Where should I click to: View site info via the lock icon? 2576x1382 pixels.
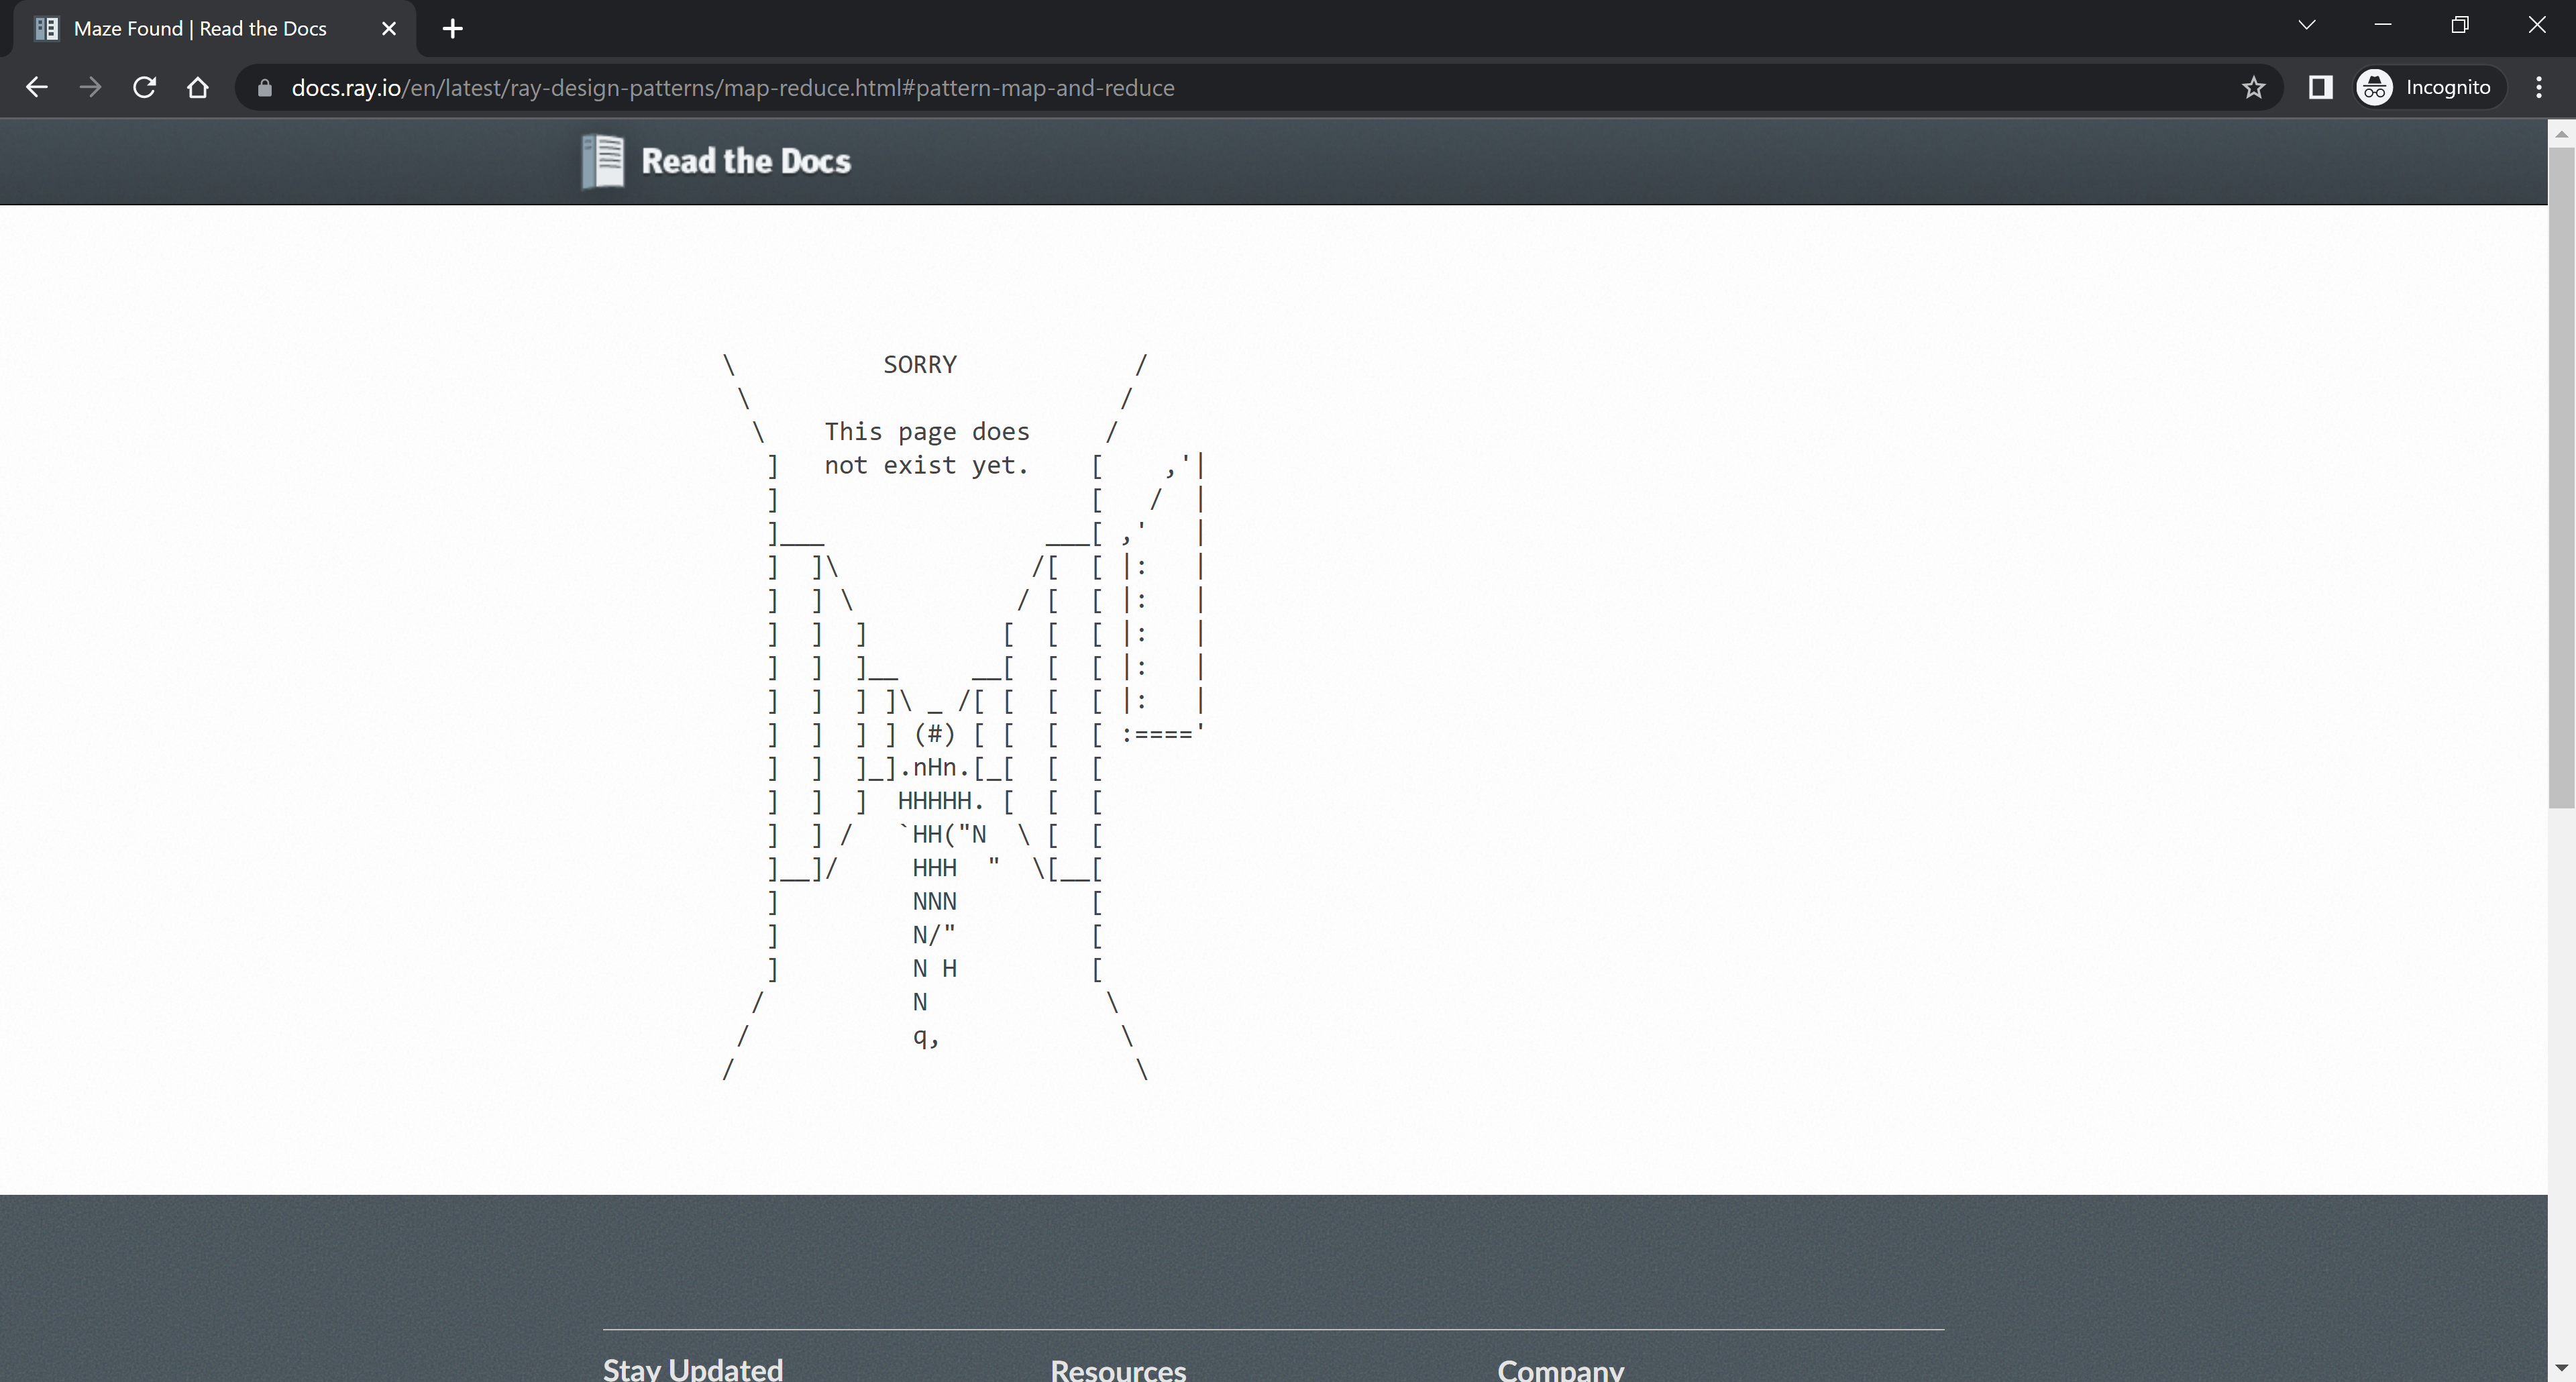264,88
